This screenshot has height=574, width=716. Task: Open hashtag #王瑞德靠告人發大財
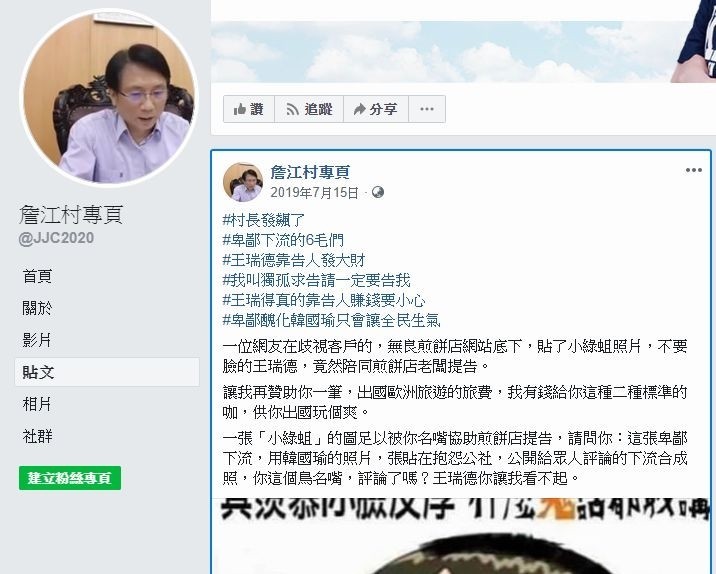coord(294,260)
